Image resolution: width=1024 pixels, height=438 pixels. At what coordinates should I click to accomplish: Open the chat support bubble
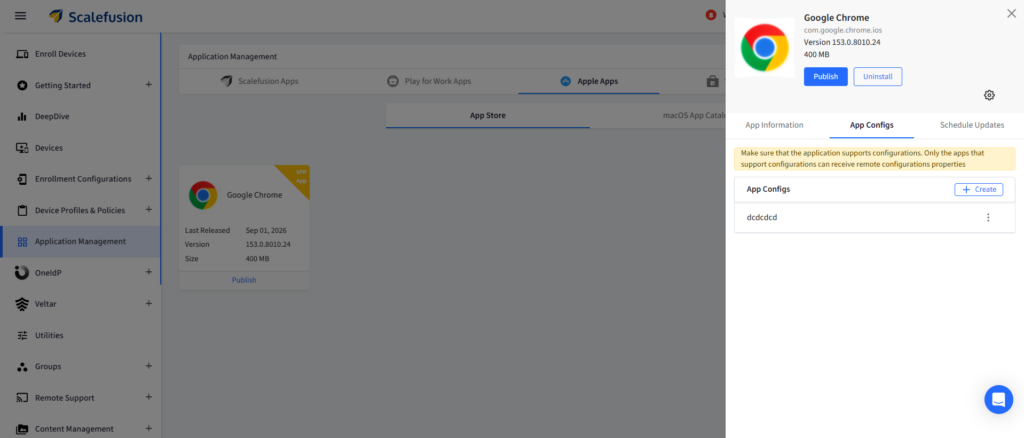(999, 399)
